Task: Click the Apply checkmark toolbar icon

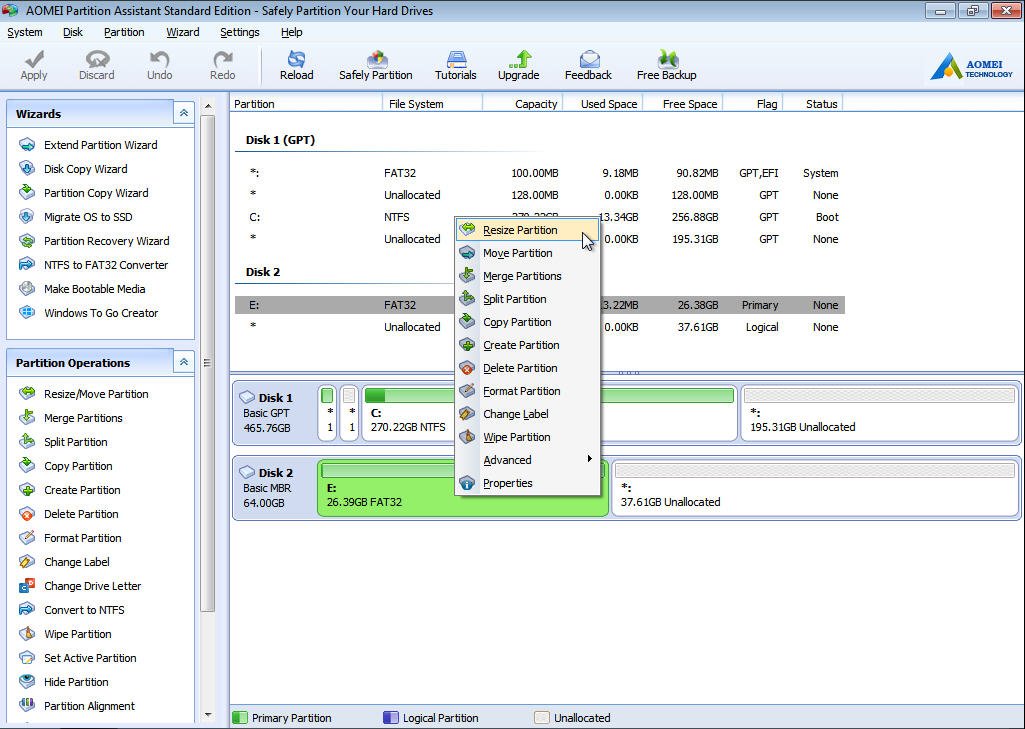Action: tap(34, 65)
